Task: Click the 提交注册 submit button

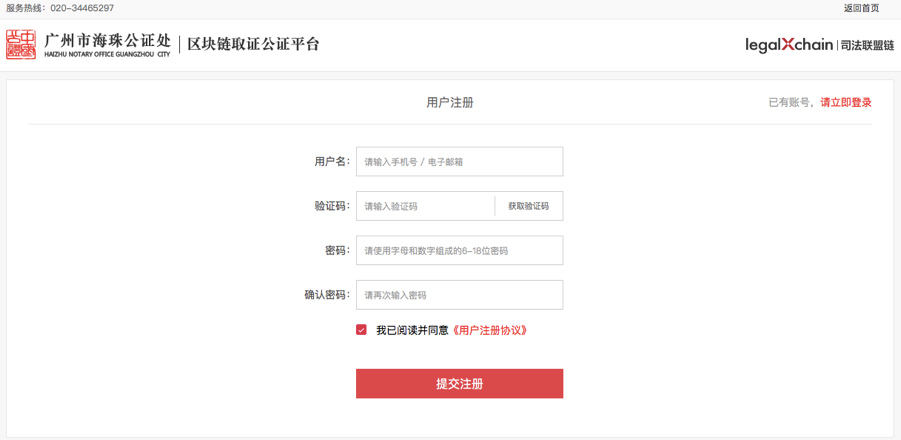Action: (460, 384)
